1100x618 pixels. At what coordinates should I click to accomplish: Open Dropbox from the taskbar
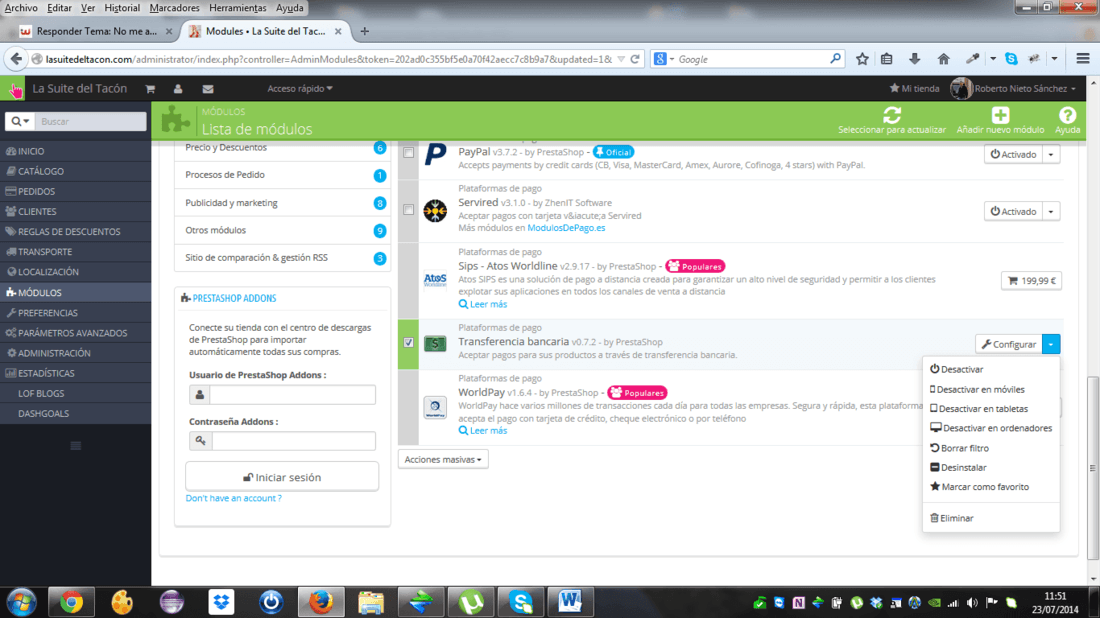pos(221,602)
